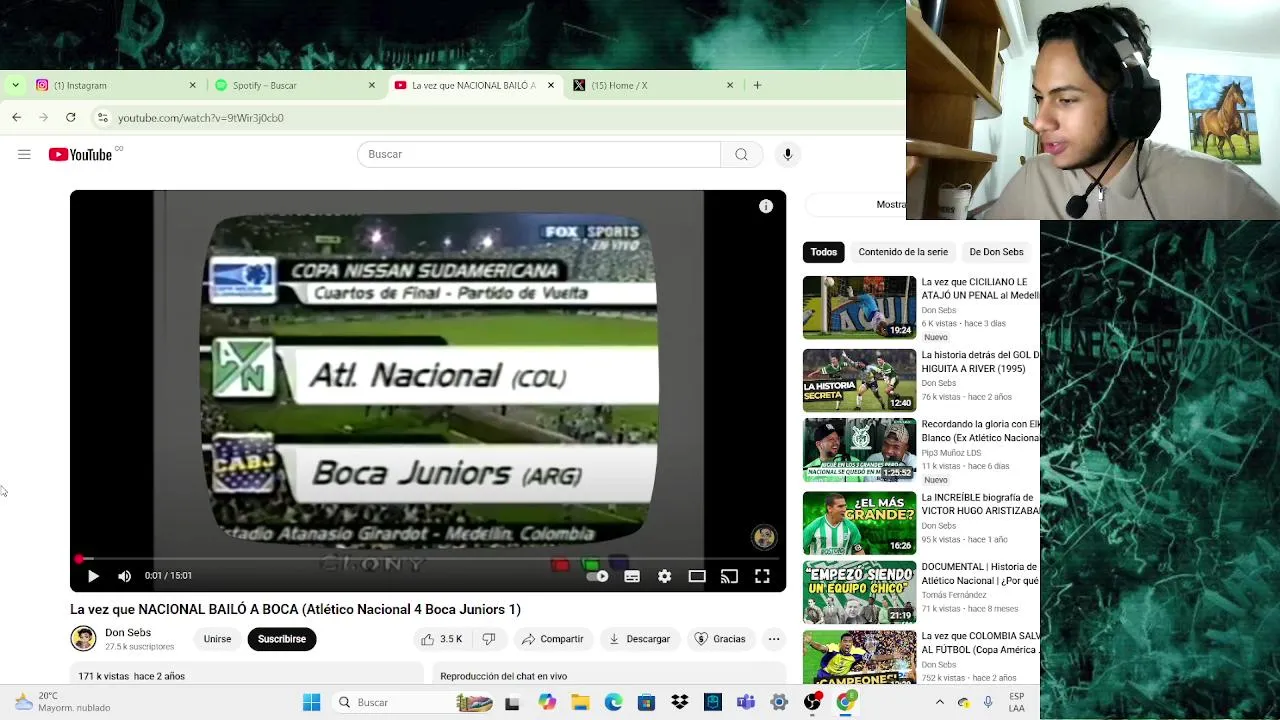Open Microsoft Store from the taskbar

(646, 702)
